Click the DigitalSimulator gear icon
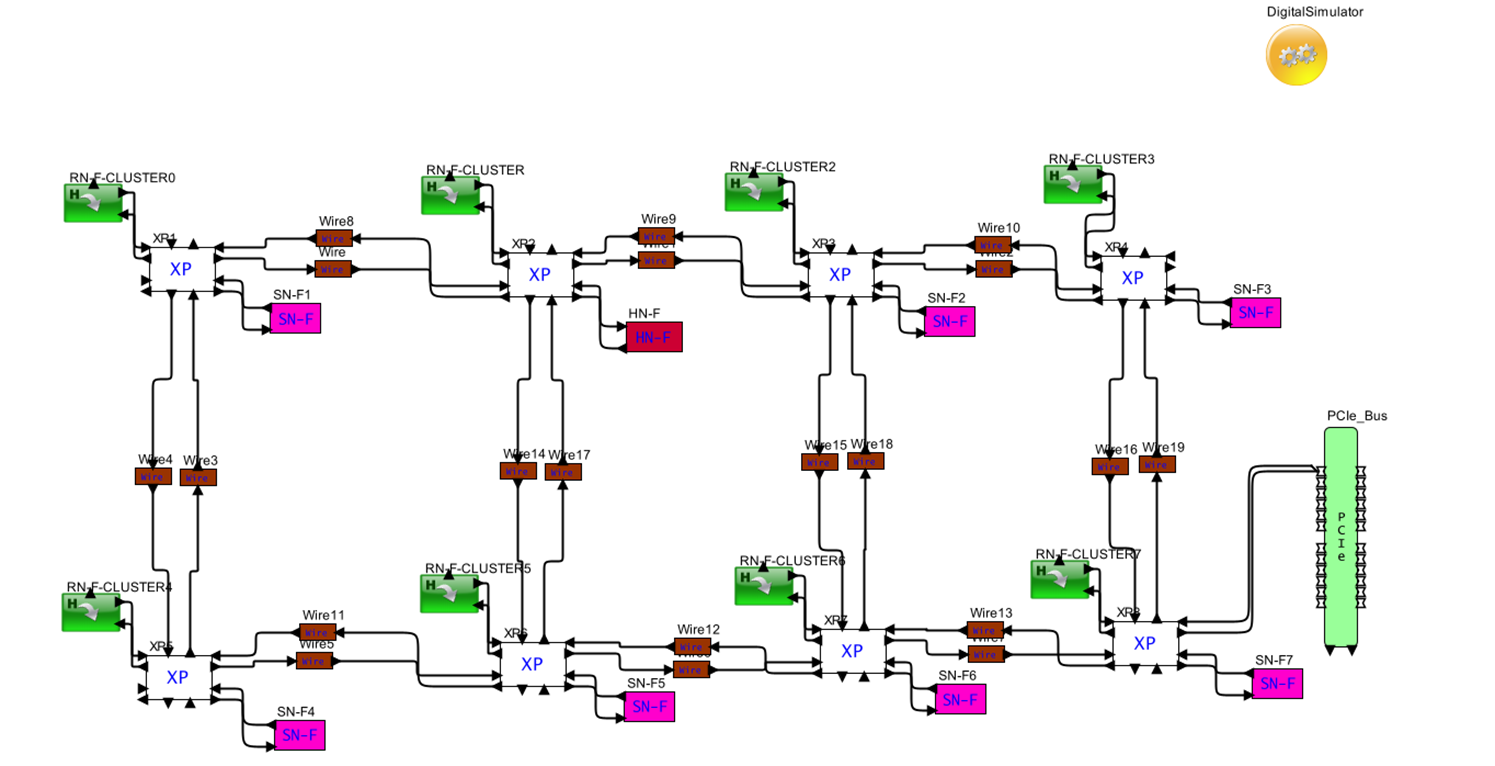The image size is (1495, 766). [x=1296, y=55]
